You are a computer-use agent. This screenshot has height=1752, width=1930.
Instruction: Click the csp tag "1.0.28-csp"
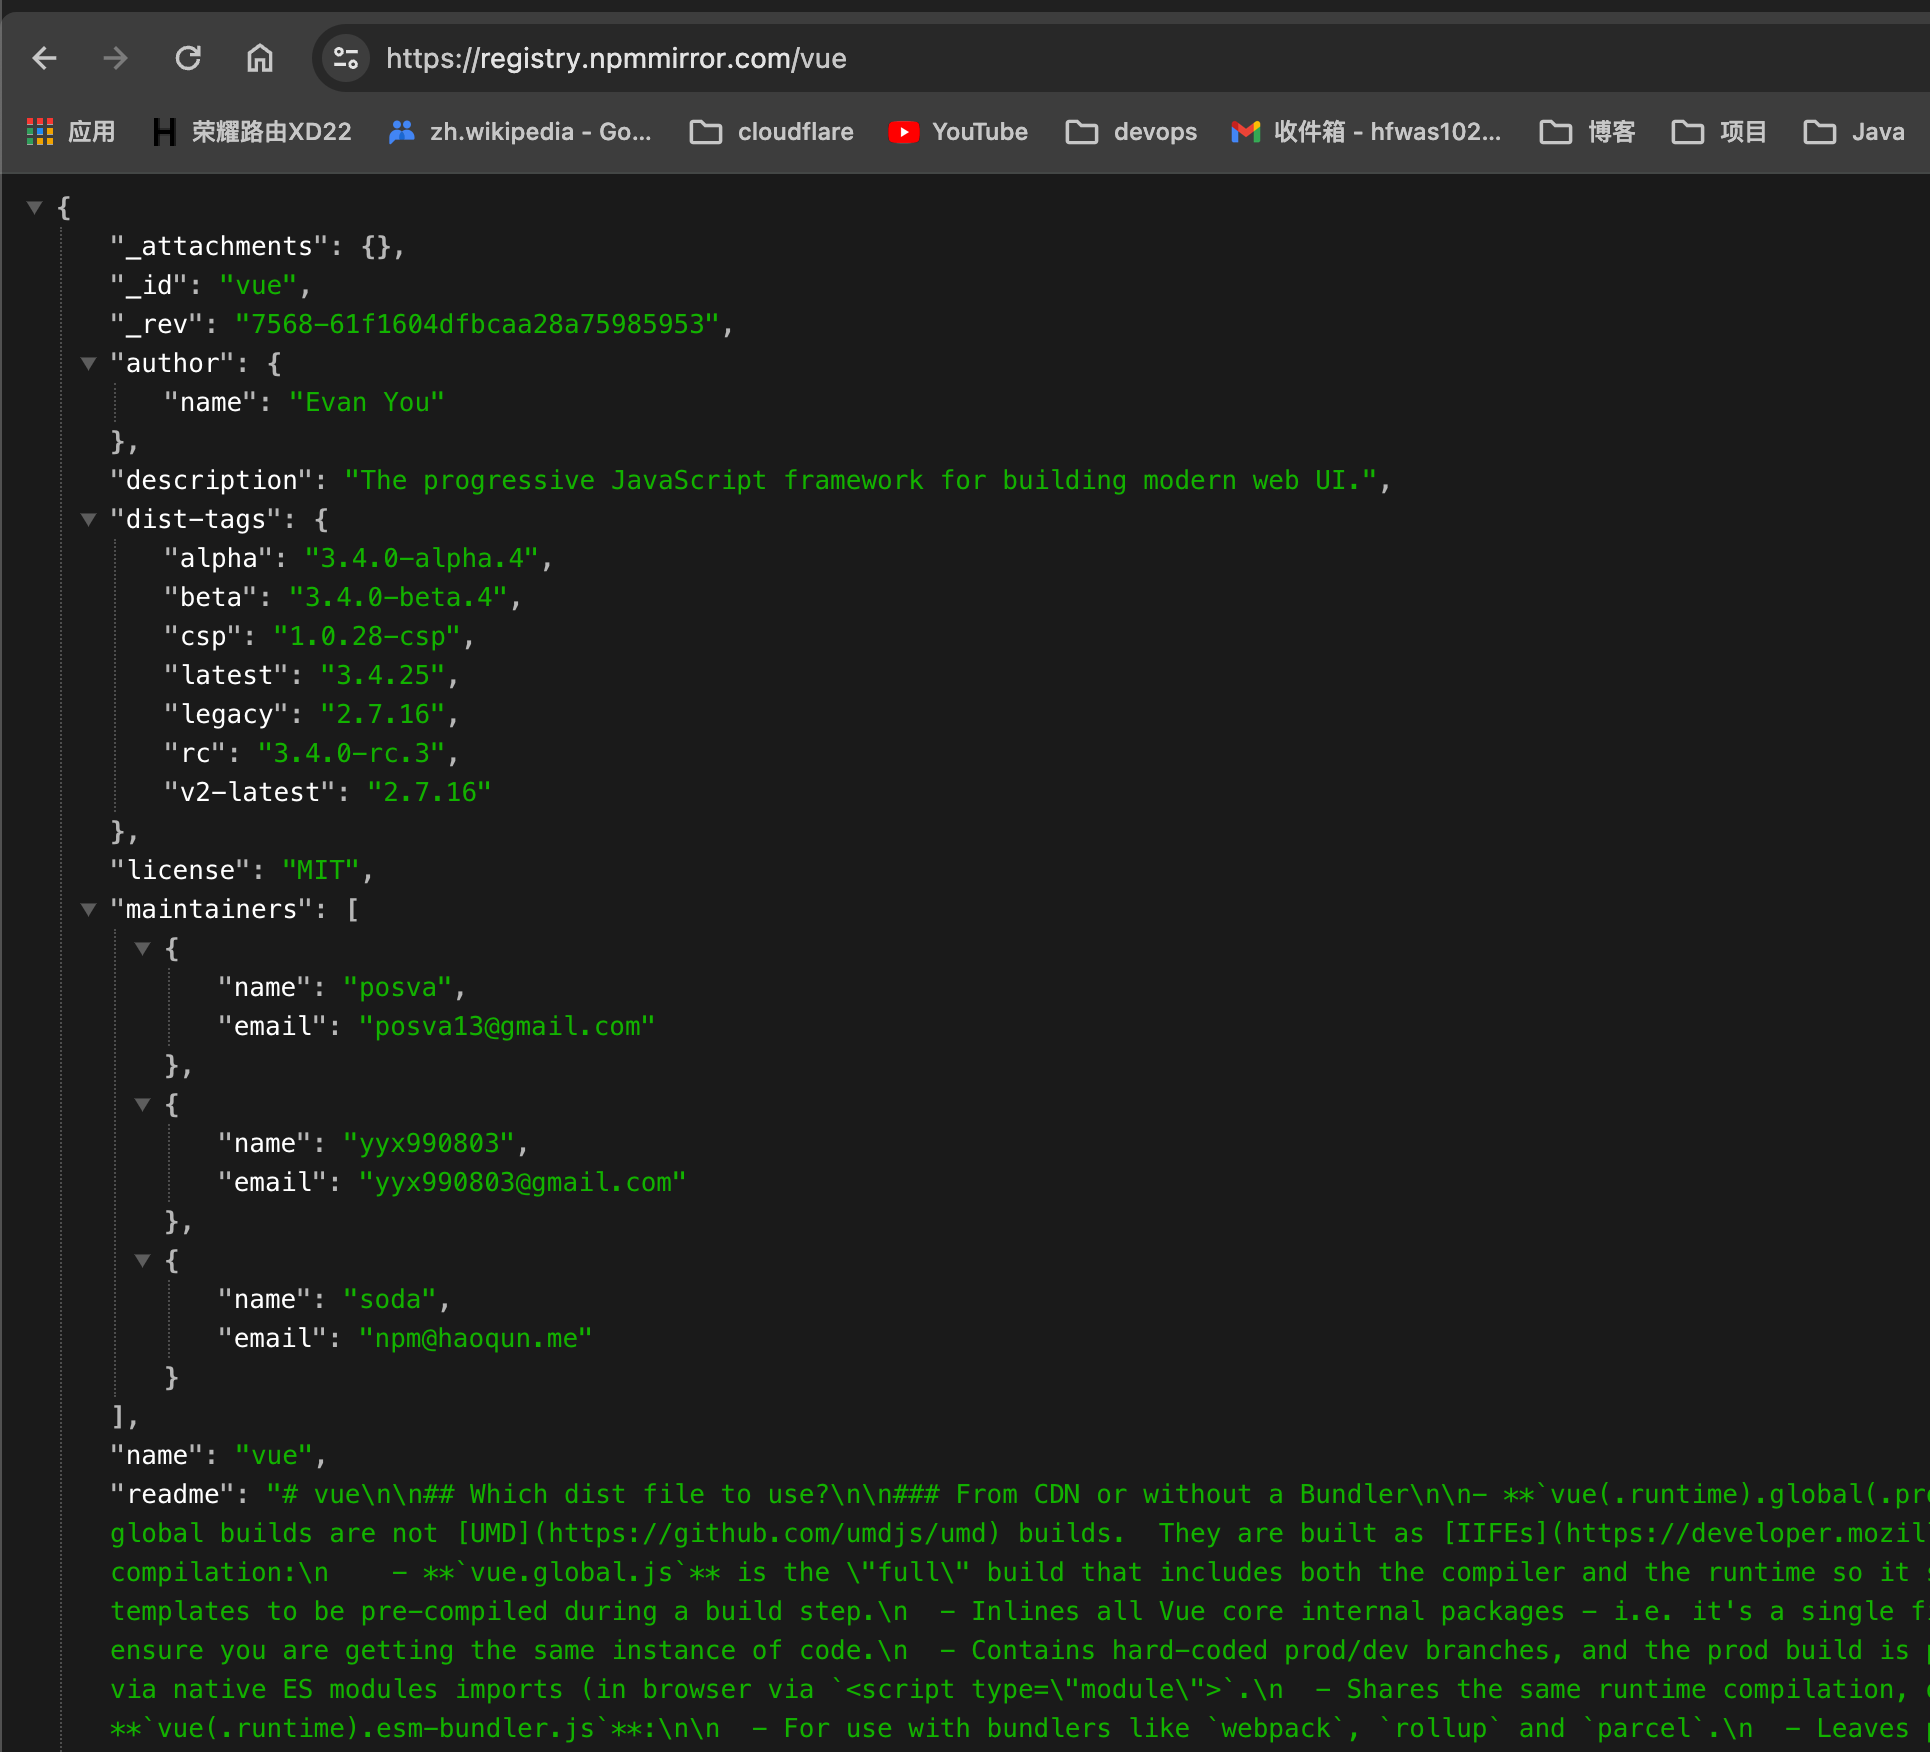pos(367,636)
